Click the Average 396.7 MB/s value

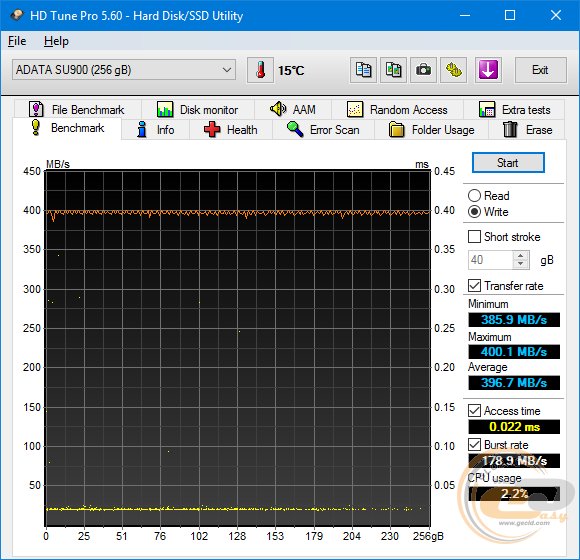514,383
